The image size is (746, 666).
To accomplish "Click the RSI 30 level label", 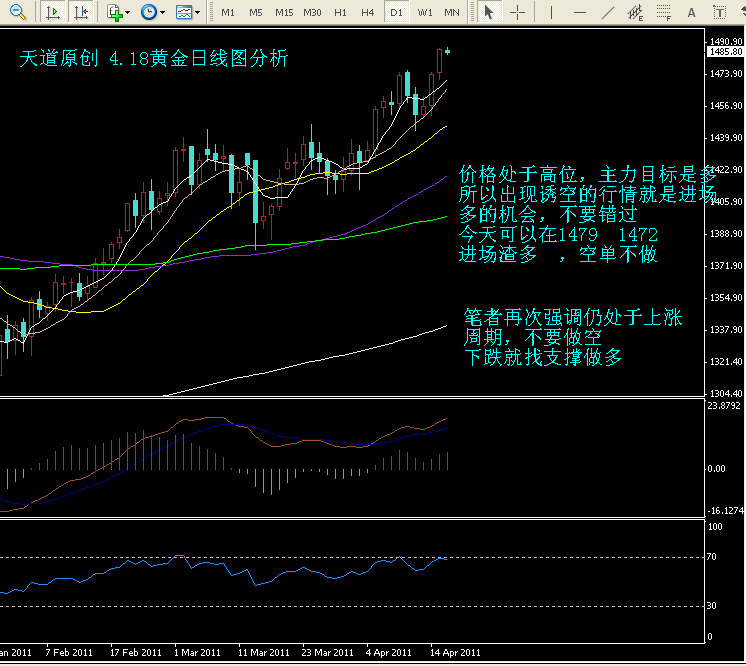I will coord(712,606).
